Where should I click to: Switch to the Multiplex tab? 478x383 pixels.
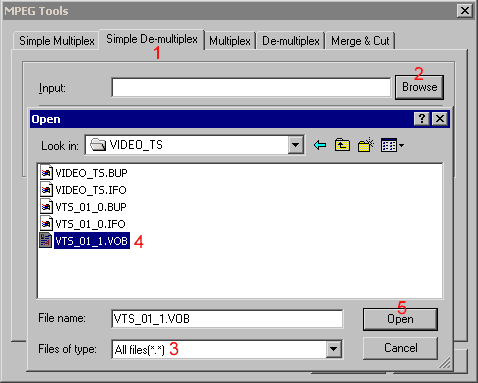point(230,41)
